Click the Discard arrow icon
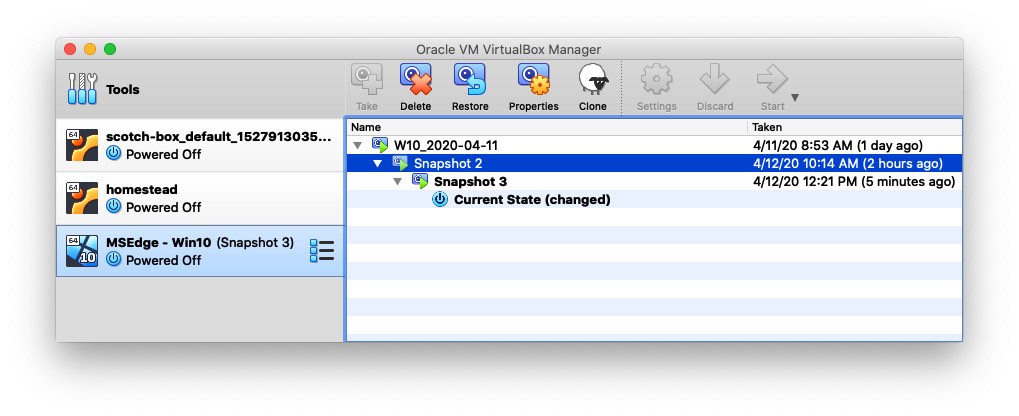 (x=715, y=79)
